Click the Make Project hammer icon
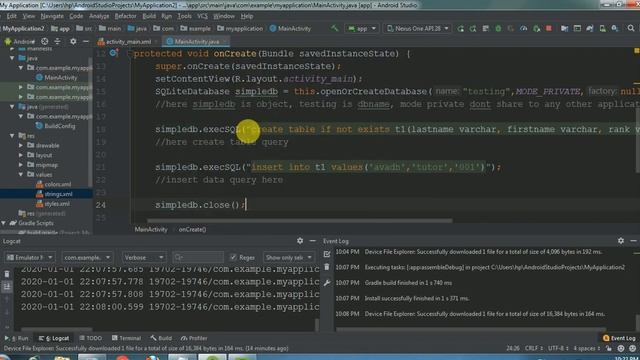Screen dimensions: 640x360 click(335, 28)
